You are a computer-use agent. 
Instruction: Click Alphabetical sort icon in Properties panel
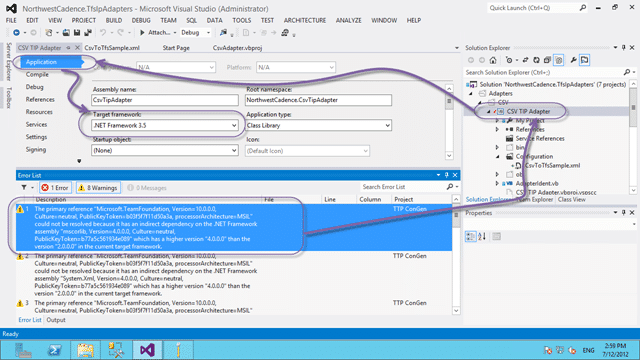482,236
